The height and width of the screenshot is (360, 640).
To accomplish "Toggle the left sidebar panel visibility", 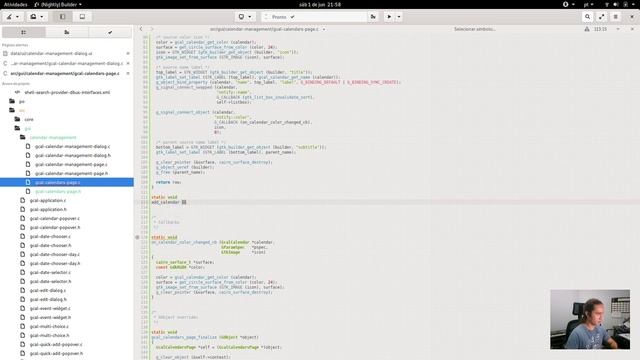I will coord(62,17).
